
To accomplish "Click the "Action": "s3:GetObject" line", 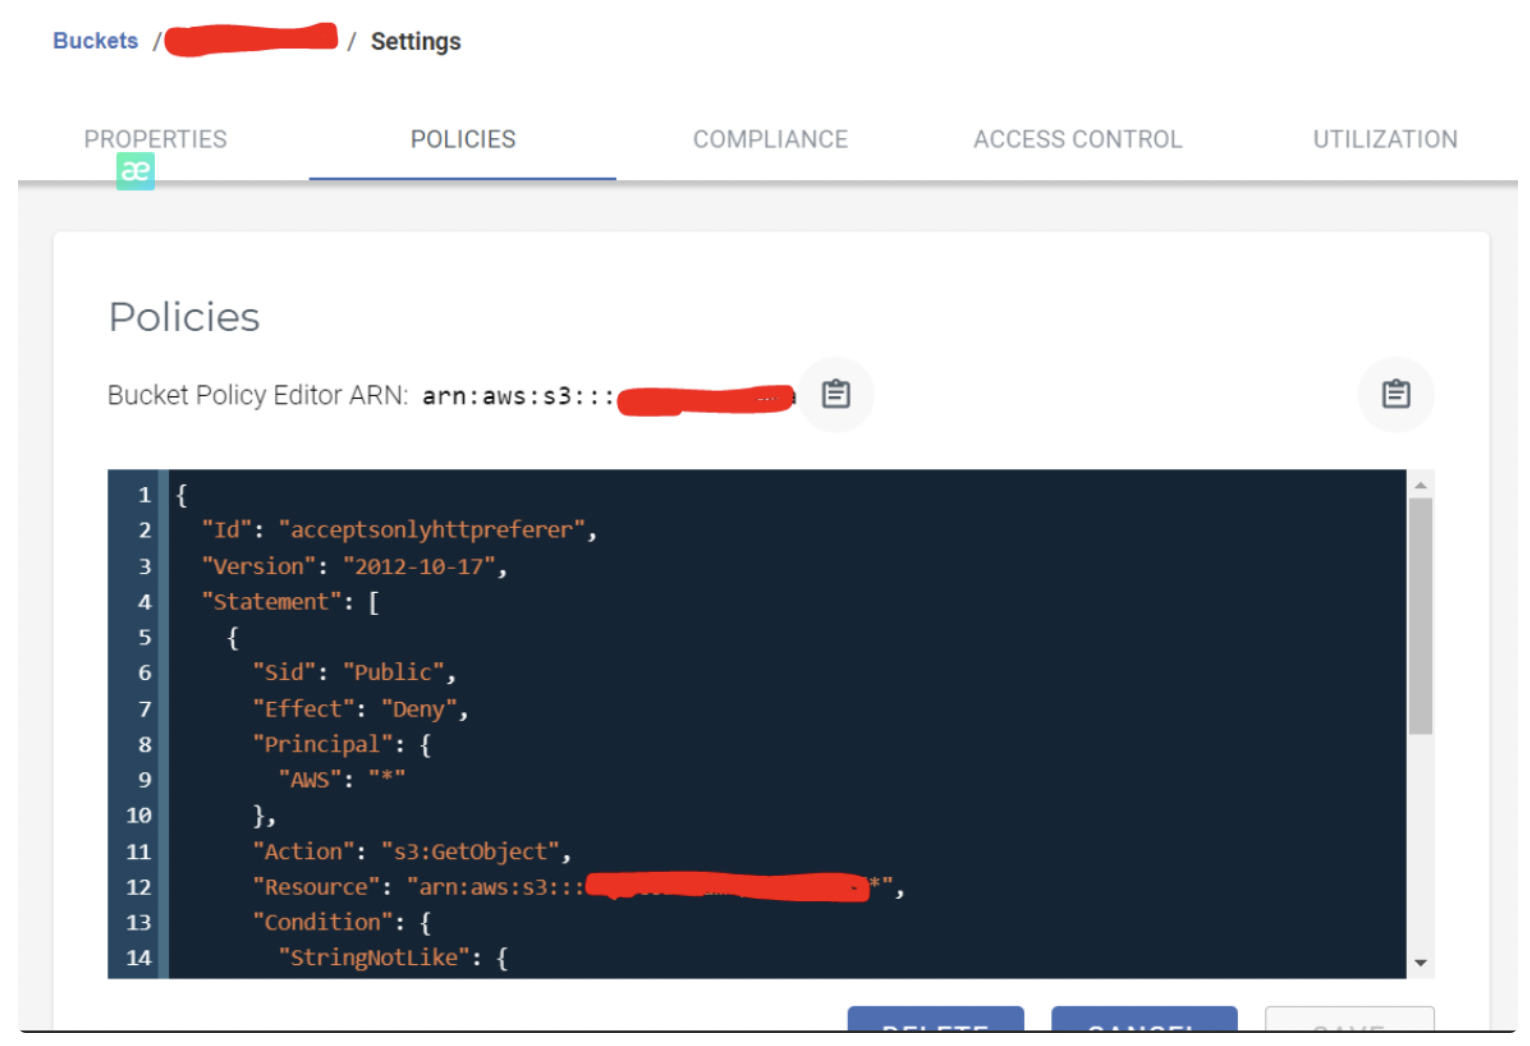I will pyautogui.click(x=411, y=852).
